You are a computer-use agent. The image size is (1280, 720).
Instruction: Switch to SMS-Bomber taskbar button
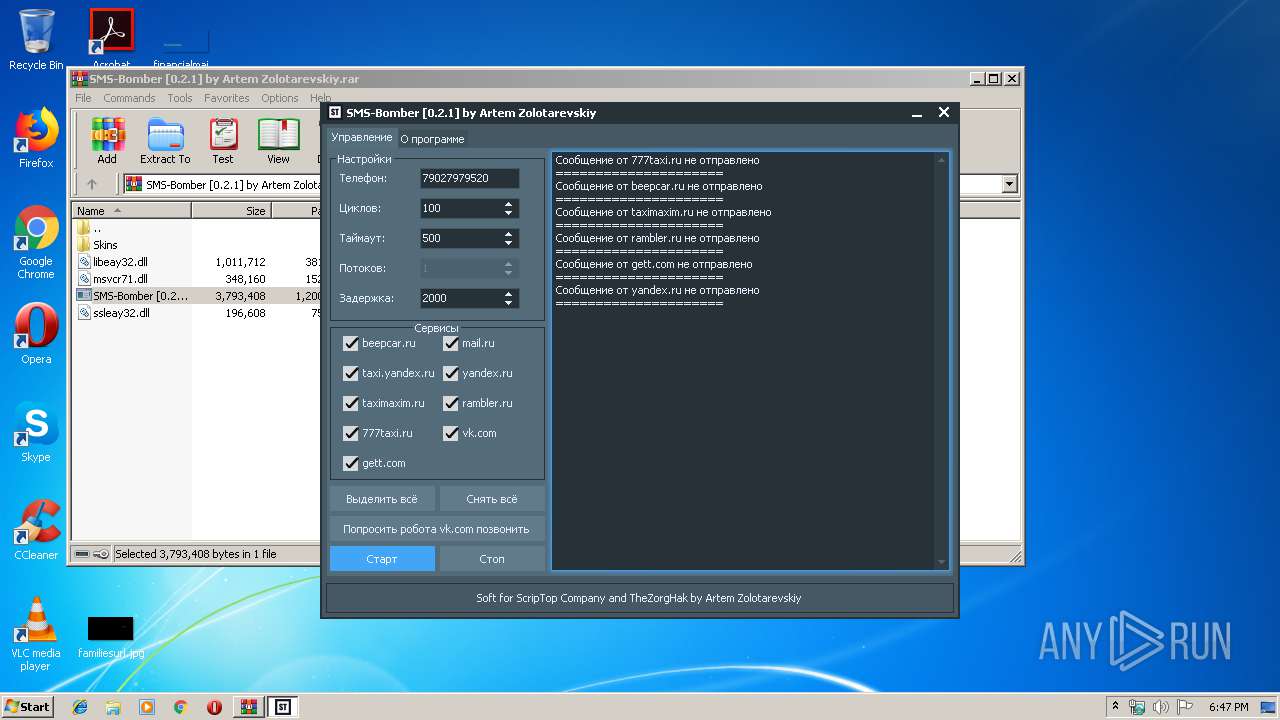tap(283, 707)
